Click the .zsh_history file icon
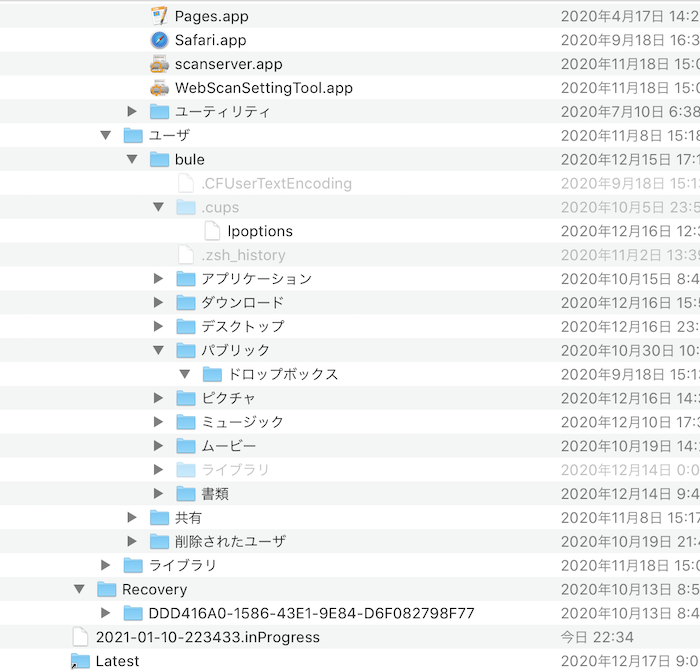The image size is (700, 670). 186,255
